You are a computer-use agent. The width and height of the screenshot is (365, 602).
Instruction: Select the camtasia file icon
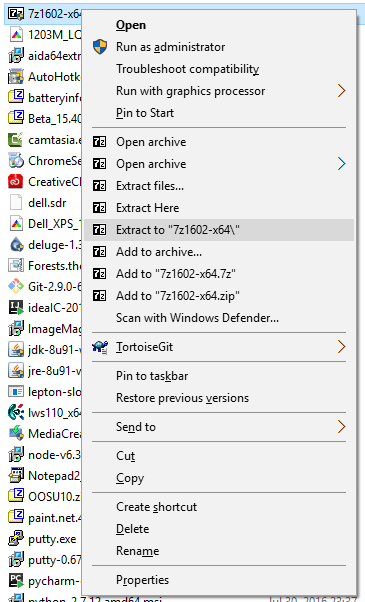(x=16, y=140)
